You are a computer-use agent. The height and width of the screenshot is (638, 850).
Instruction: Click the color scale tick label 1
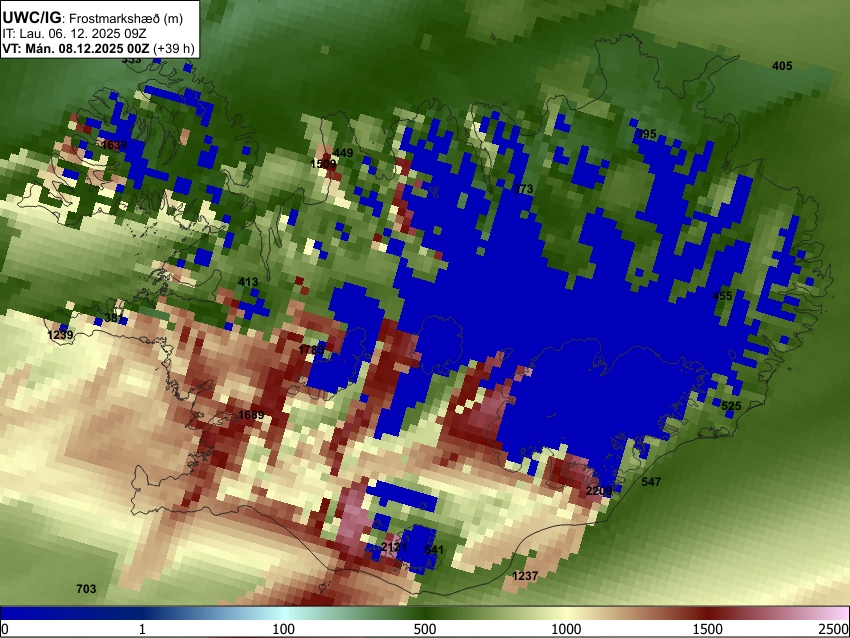[142, 629]
